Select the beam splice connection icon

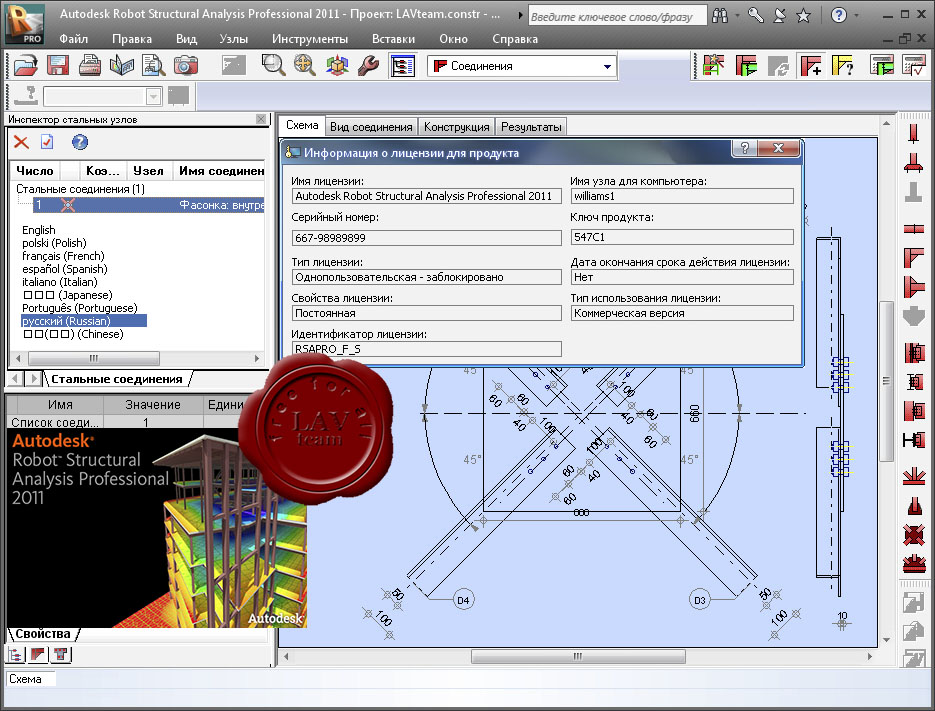tap(913, 228)
